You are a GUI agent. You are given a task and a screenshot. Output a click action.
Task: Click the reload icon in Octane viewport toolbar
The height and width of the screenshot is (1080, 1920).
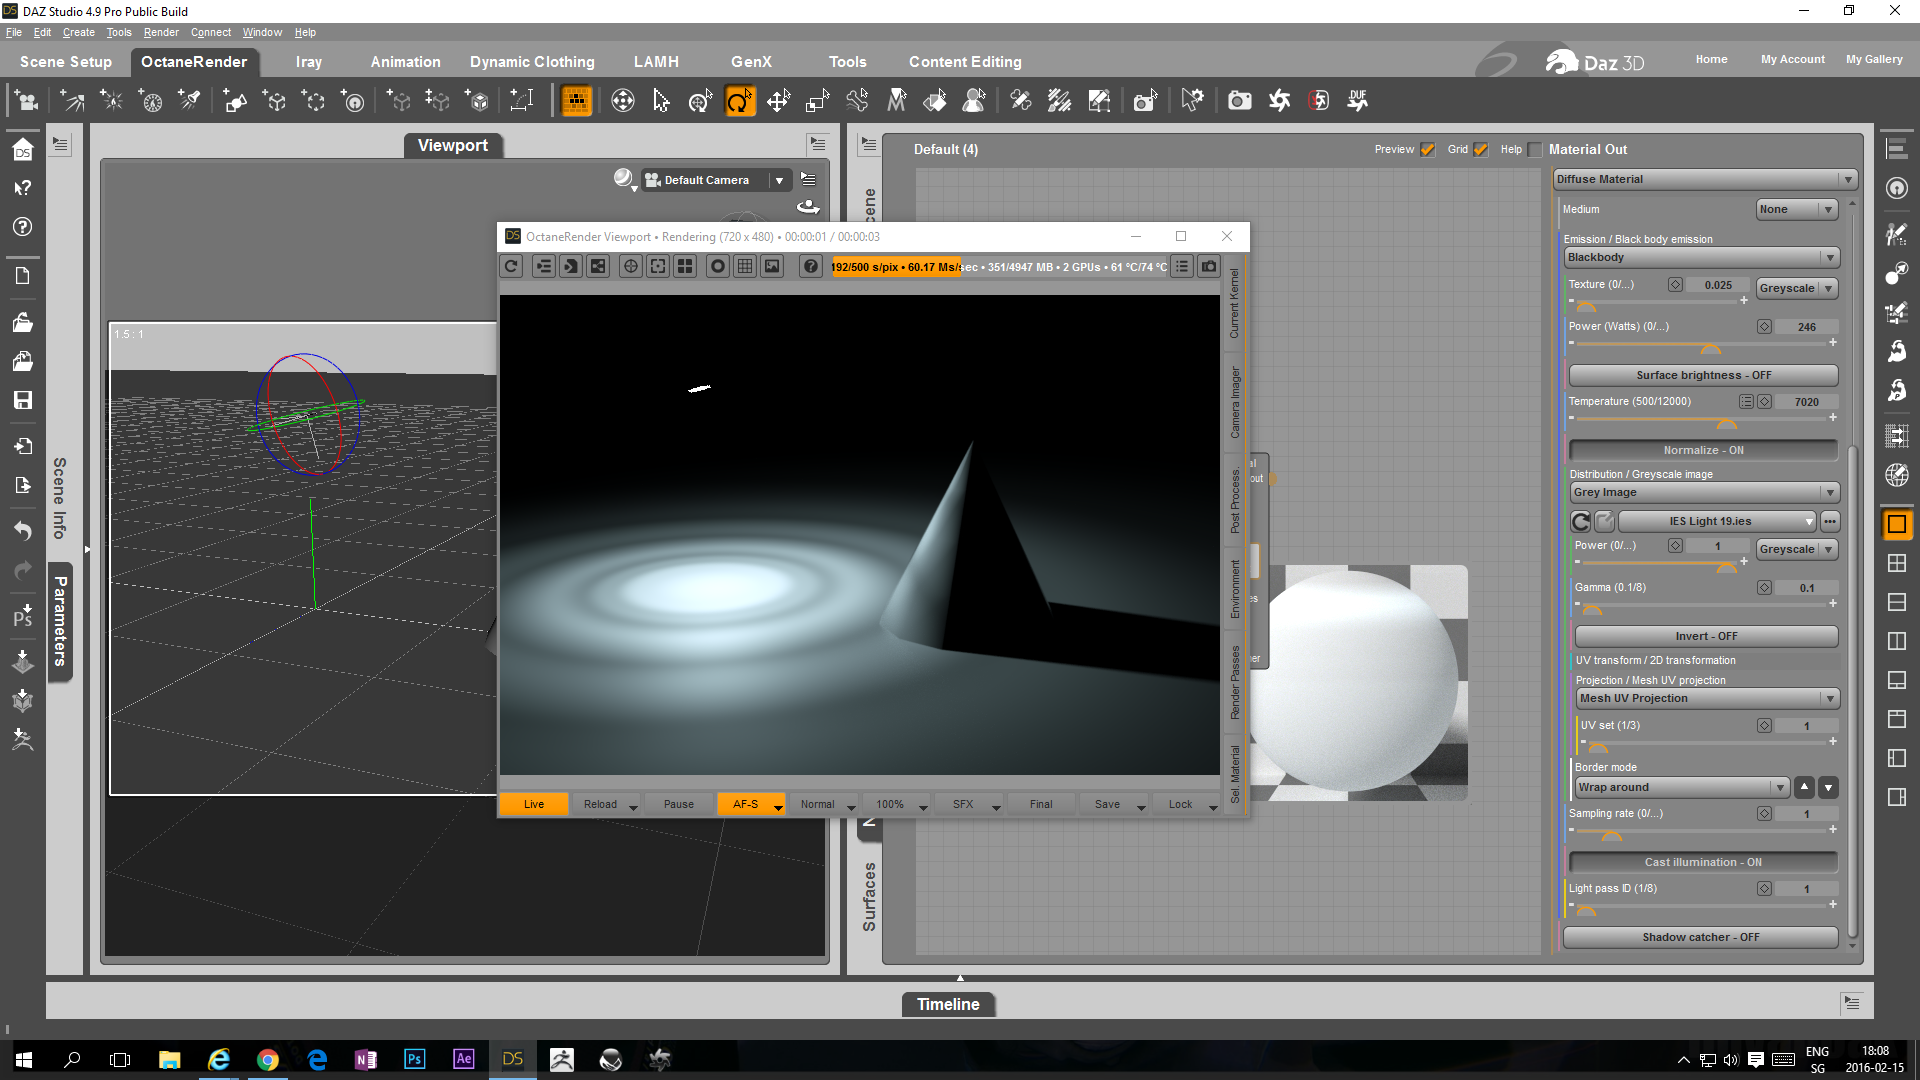(x=511, y=266)
